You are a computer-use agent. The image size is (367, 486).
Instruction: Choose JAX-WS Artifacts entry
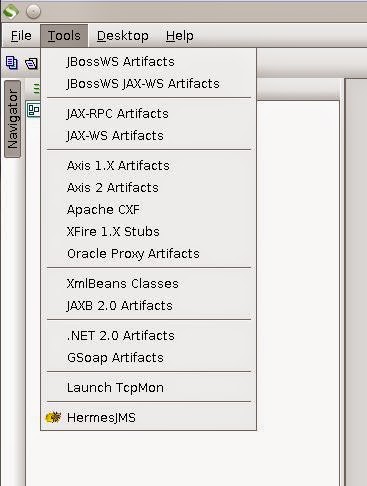click(148, 136)
